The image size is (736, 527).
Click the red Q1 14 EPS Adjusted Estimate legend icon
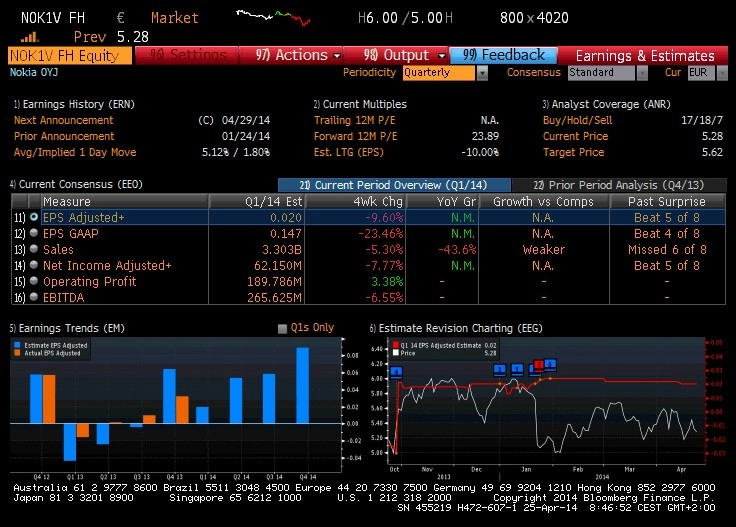tap(396, 345)
